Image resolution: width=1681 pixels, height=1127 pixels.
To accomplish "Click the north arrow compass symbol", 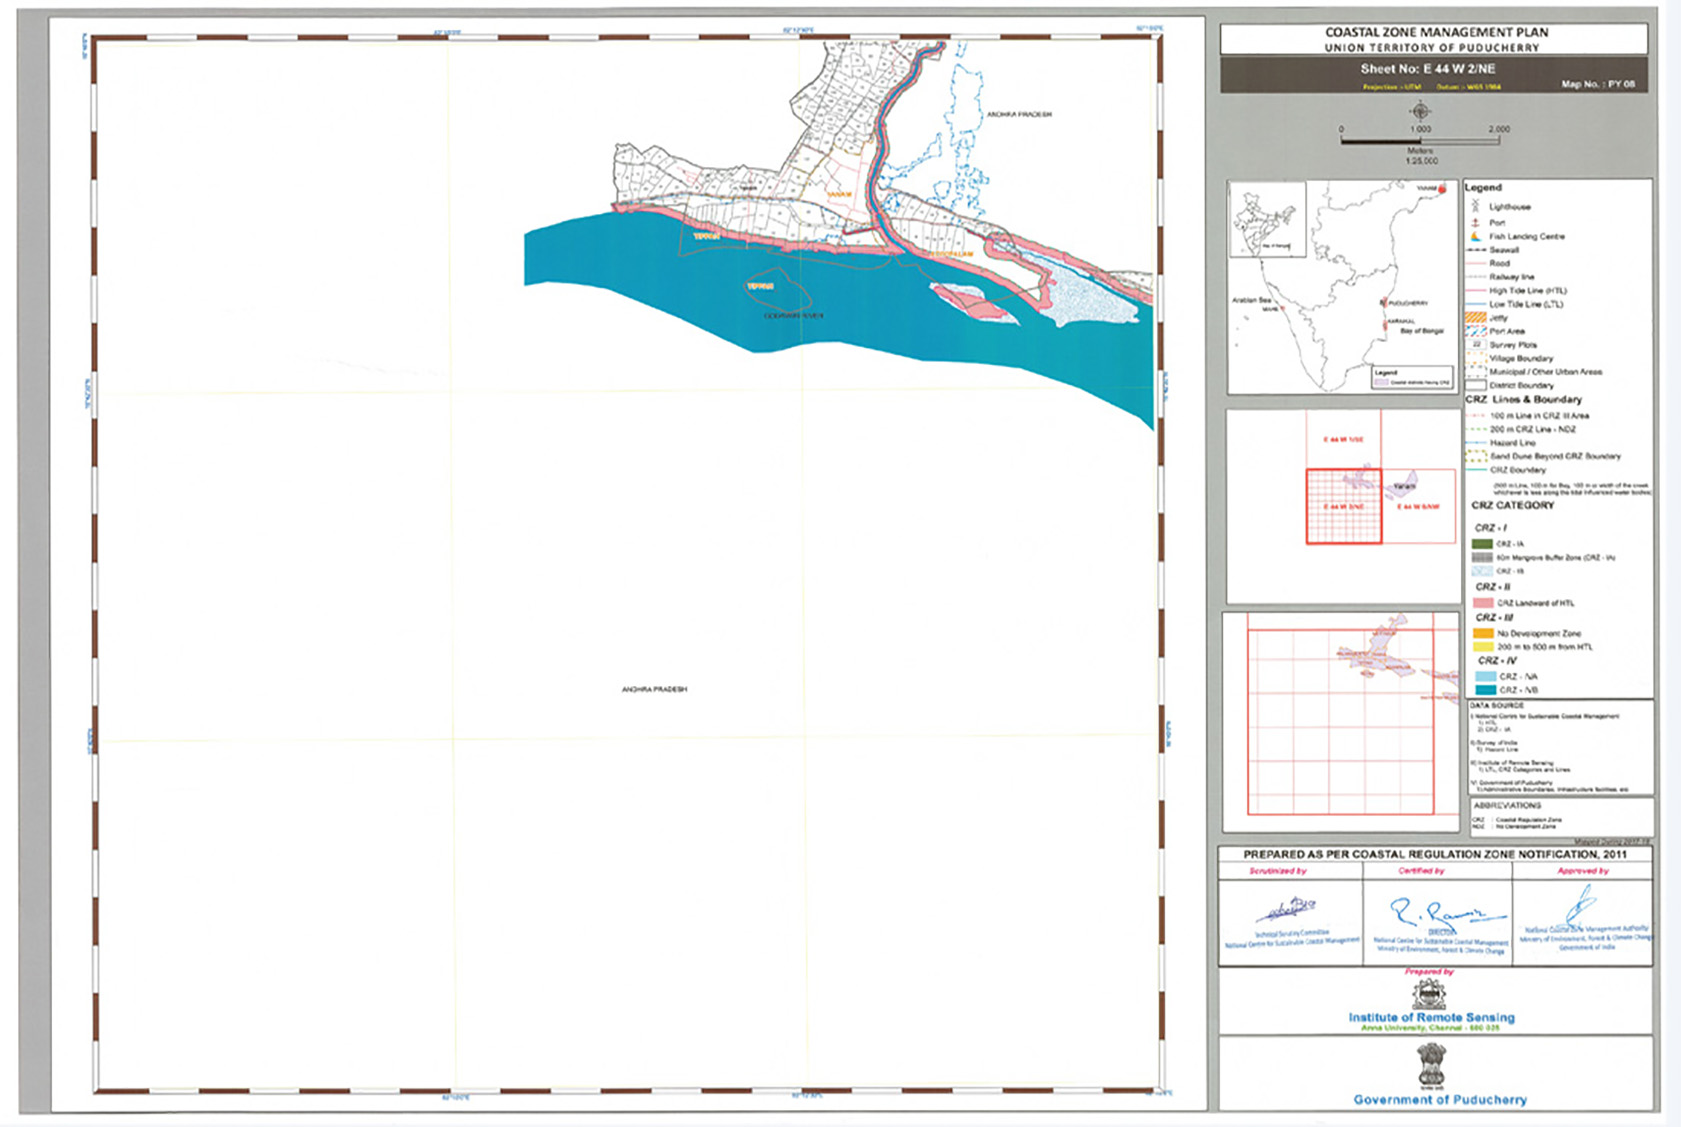I will [1420, 111].
